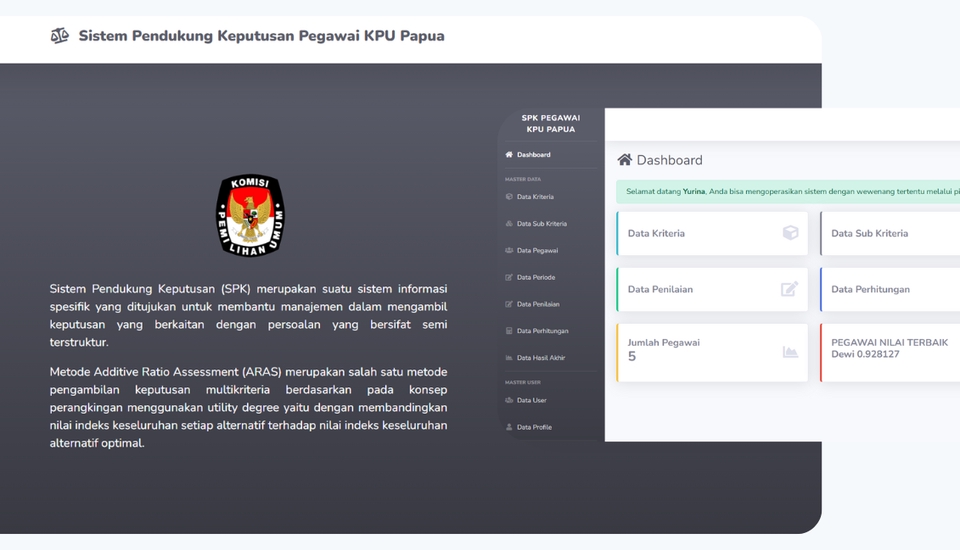The image size is (960, 550).
Task: Click the paragraph about Metode Additive Ratio Assessment
Action: (x=249, y=407)
